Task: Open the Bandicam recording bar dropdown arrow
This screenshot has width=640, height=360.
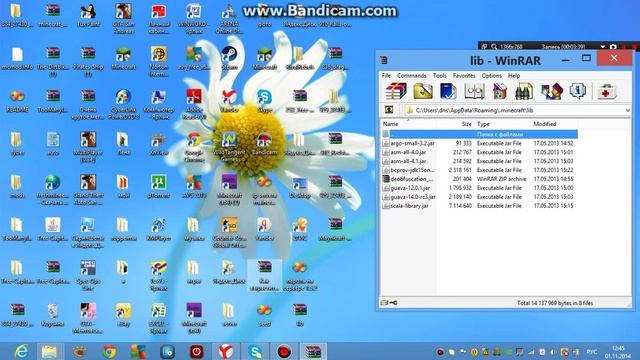Action: (603, 47)
